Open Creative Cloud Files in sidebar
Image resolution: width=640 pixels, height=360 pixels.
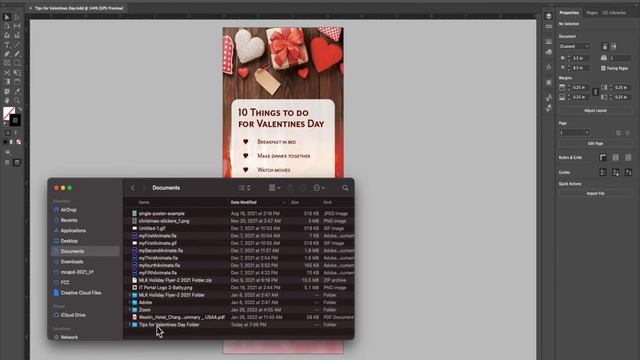(x=81, y=293)
